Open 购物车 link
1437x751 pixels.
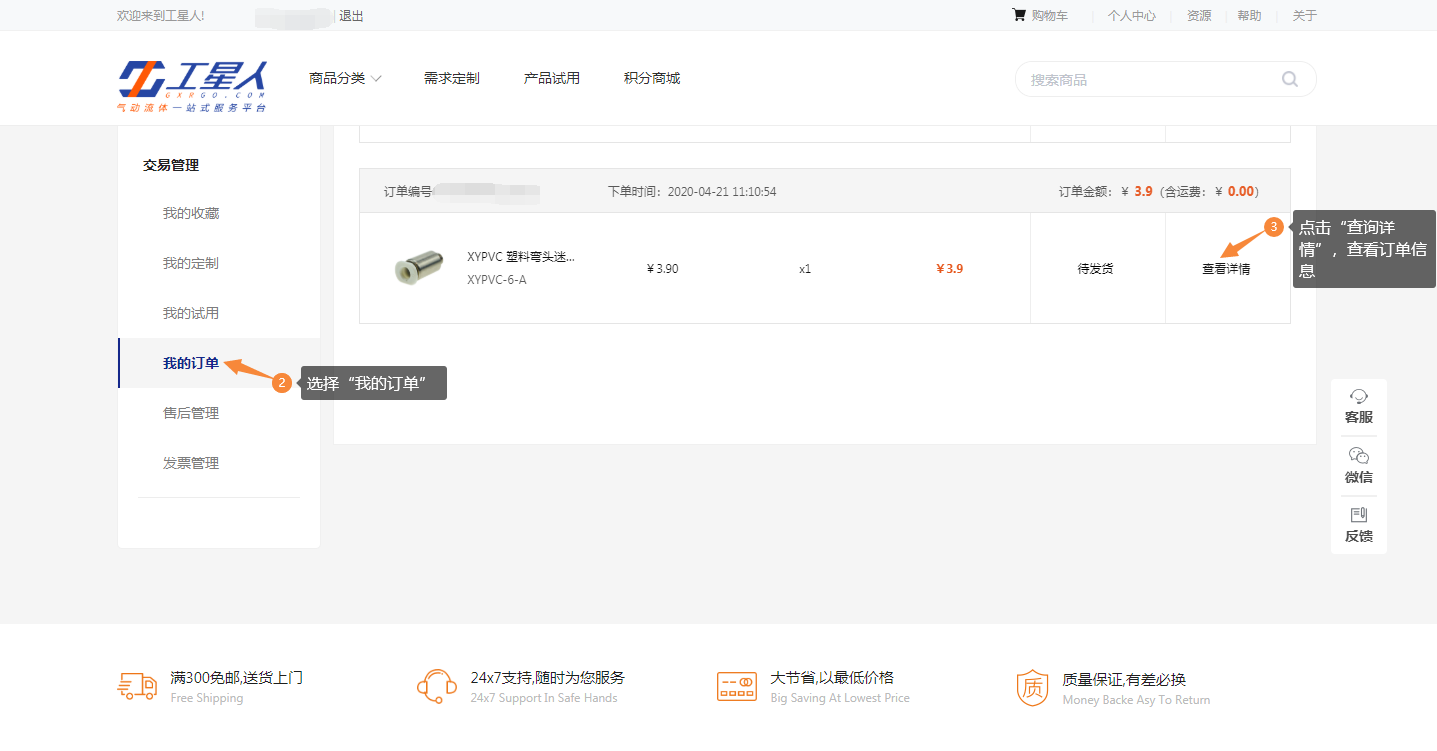(x=1049, y=15)
